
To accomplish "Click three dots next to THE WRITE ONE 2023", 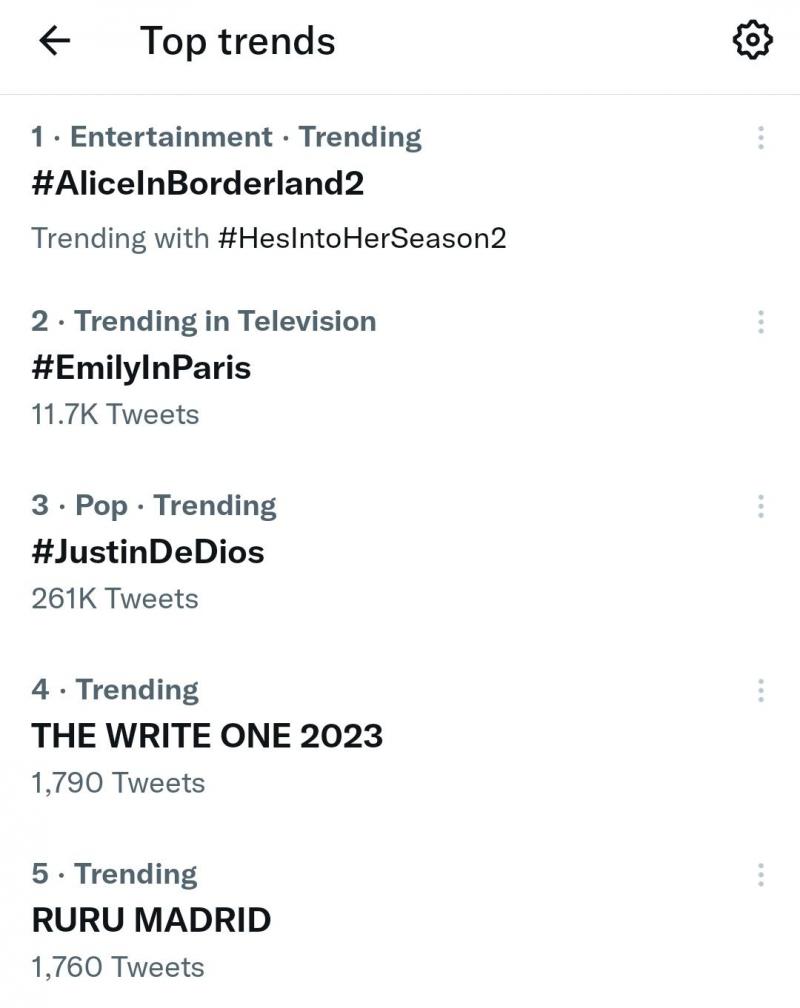I will click(761, 690).
